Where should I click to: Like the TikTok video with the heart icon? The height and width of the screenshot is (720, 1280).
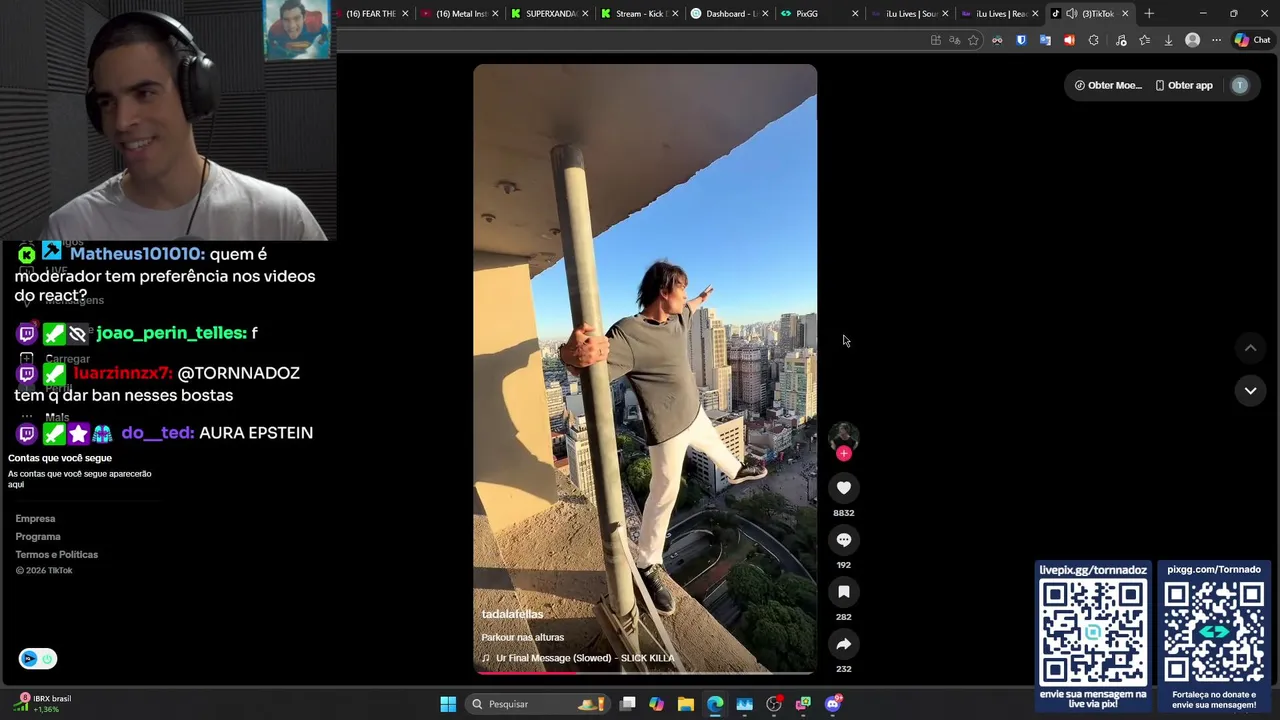844,488
